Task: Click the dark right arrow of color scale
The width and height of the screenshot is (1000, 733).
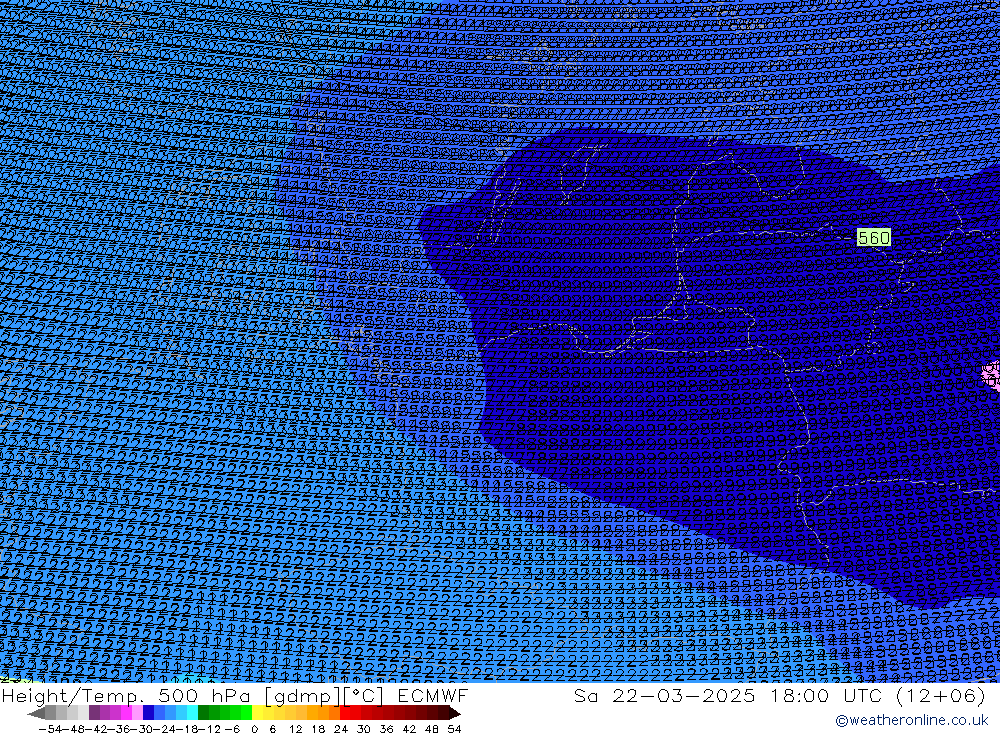Action: 454,713
